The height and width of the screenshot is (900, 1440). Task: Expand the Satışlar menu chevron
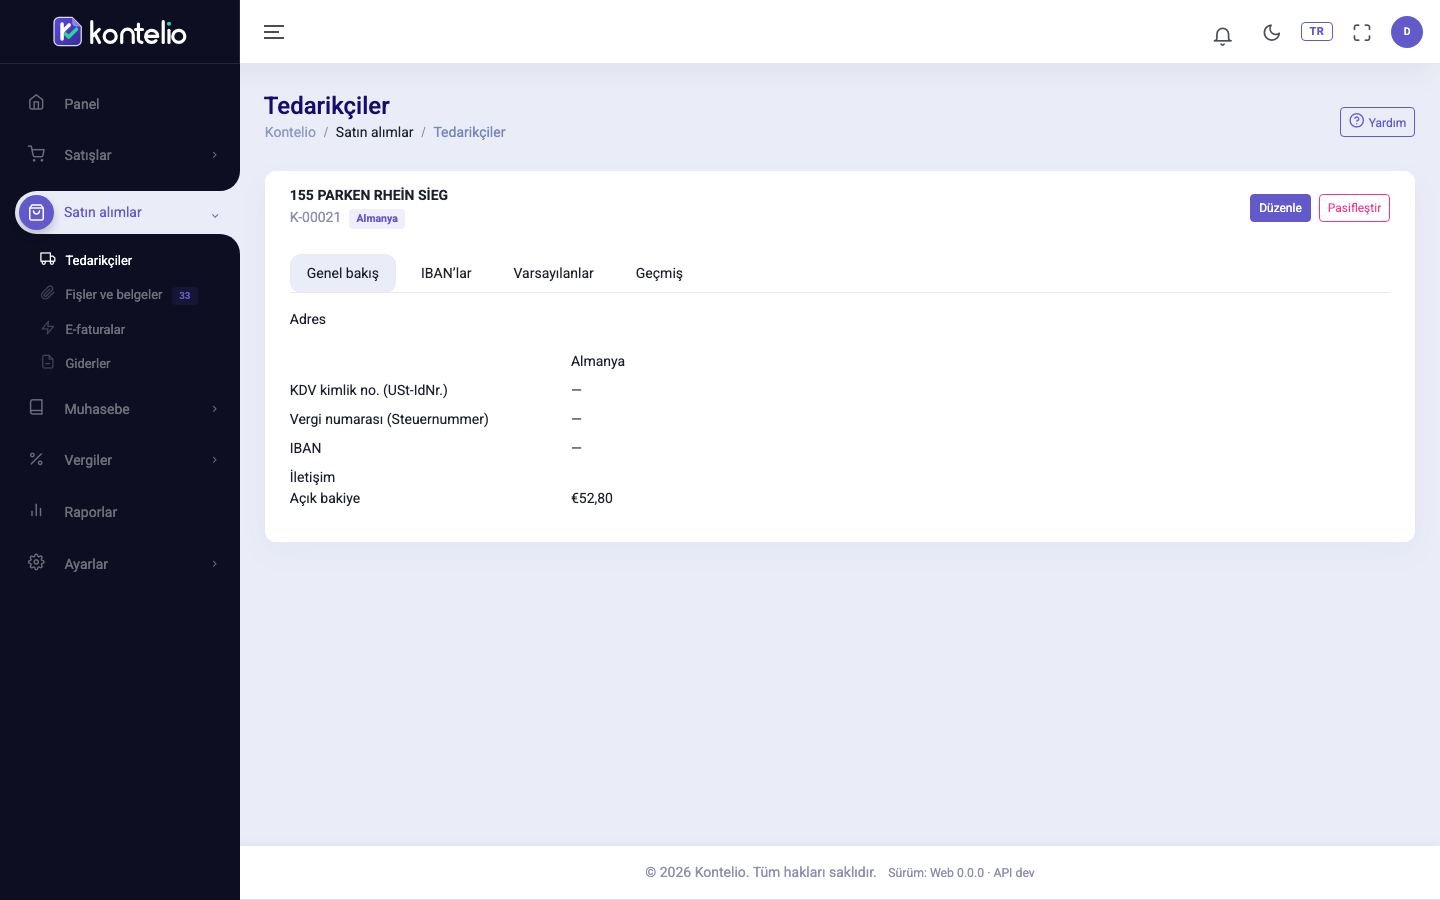(x=214, y=155)
